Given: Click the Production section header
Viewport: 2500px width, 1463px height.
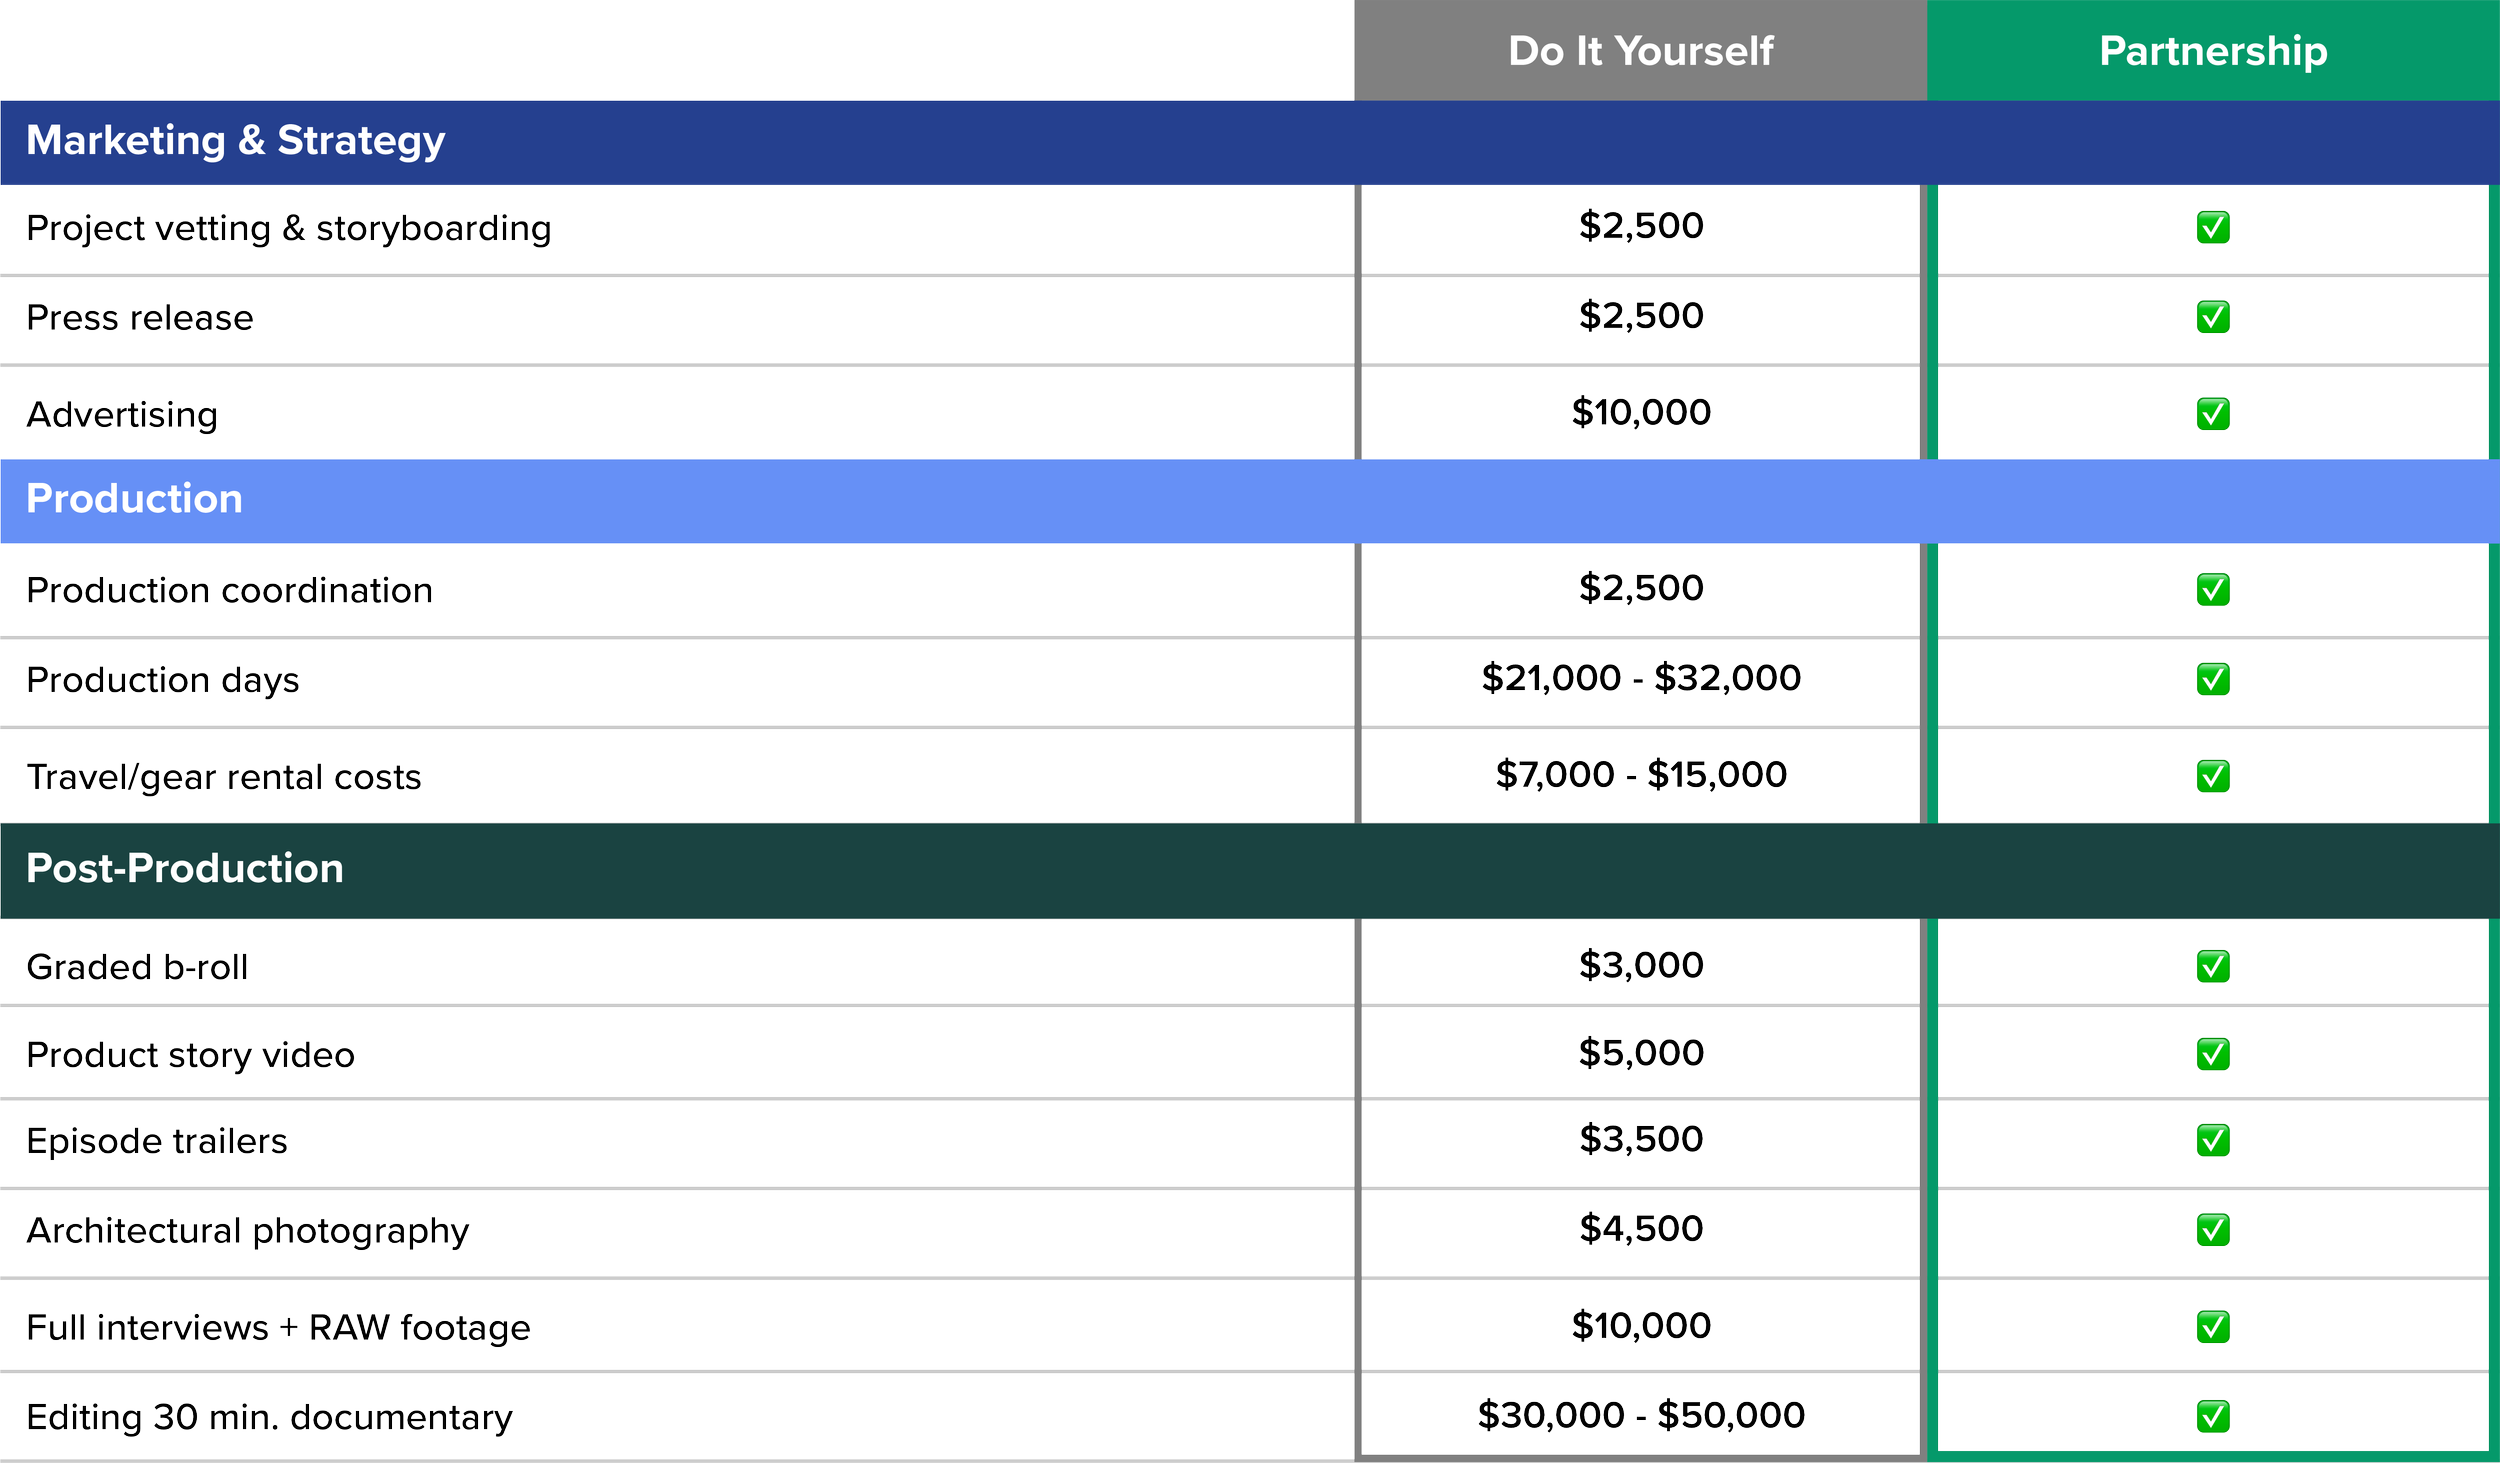Looking at the screenshot, I should (134, 498).
